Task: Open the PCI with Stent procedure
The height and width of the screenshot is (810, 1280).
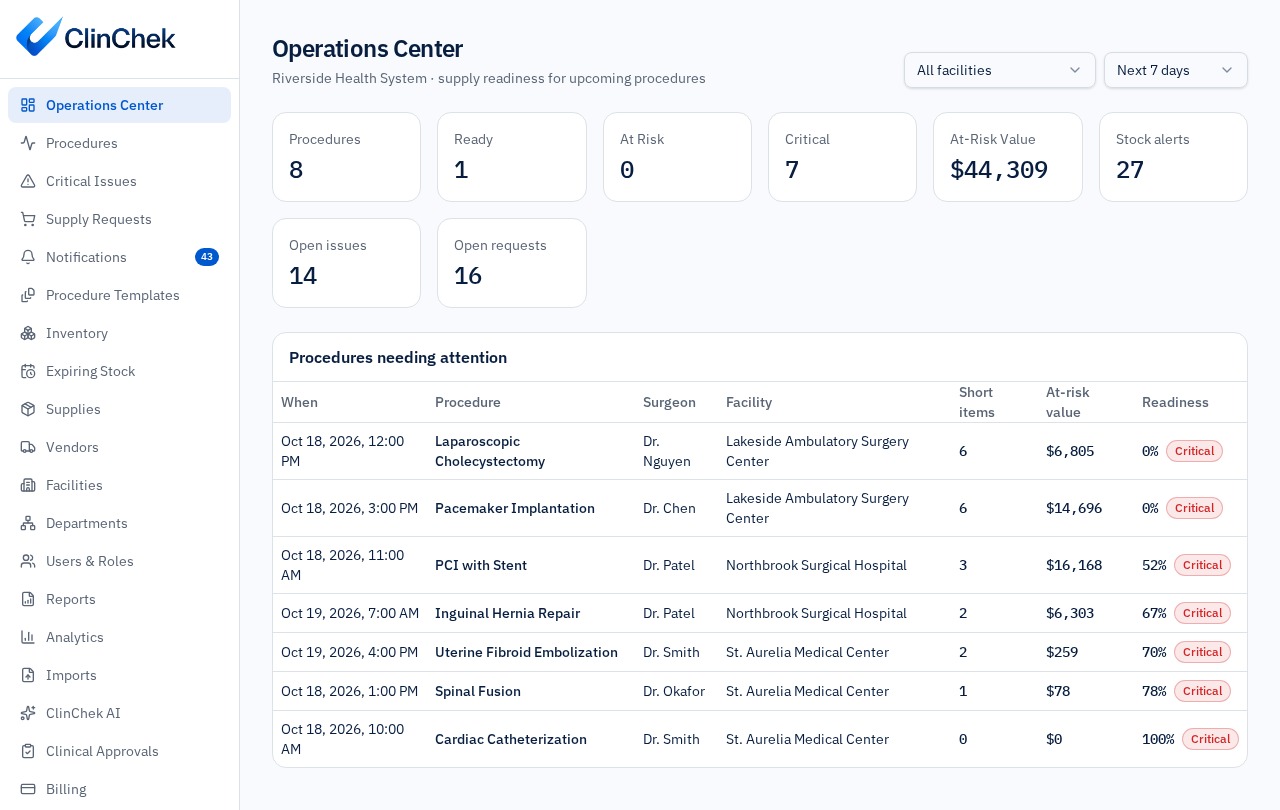Action: click(x=481, y=565)
